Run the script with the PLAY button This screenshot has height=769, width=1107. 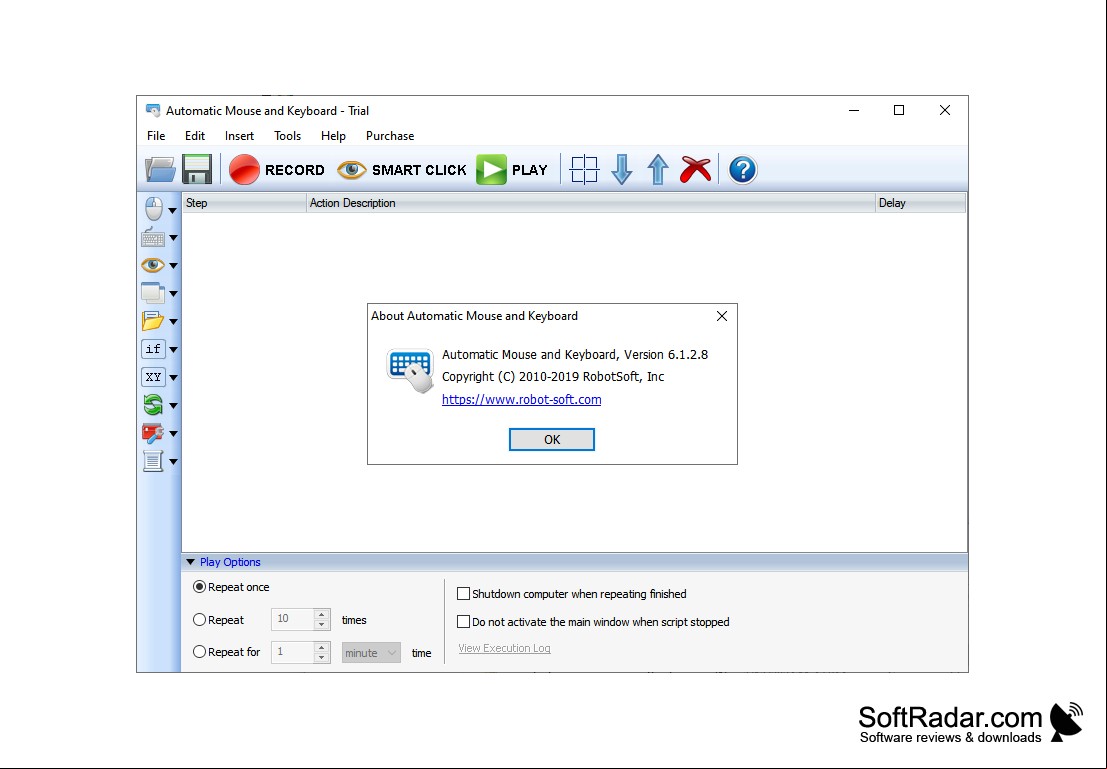coord(512,169)
